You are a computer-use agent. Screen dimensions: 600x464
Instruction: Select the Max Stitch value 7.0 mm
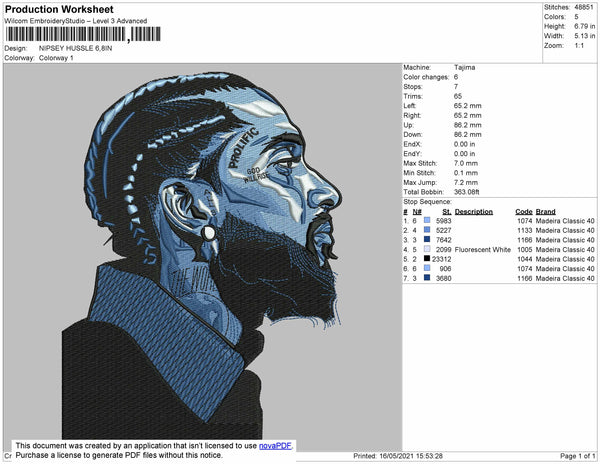[466, 163]
